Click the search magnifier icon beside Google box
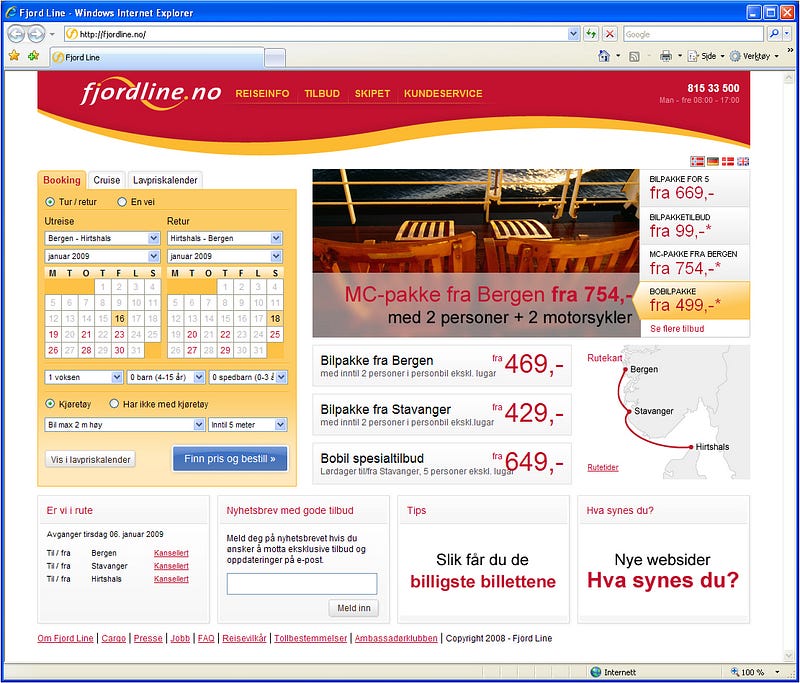Viewport: 800px width, 683px height. (774, 34)
